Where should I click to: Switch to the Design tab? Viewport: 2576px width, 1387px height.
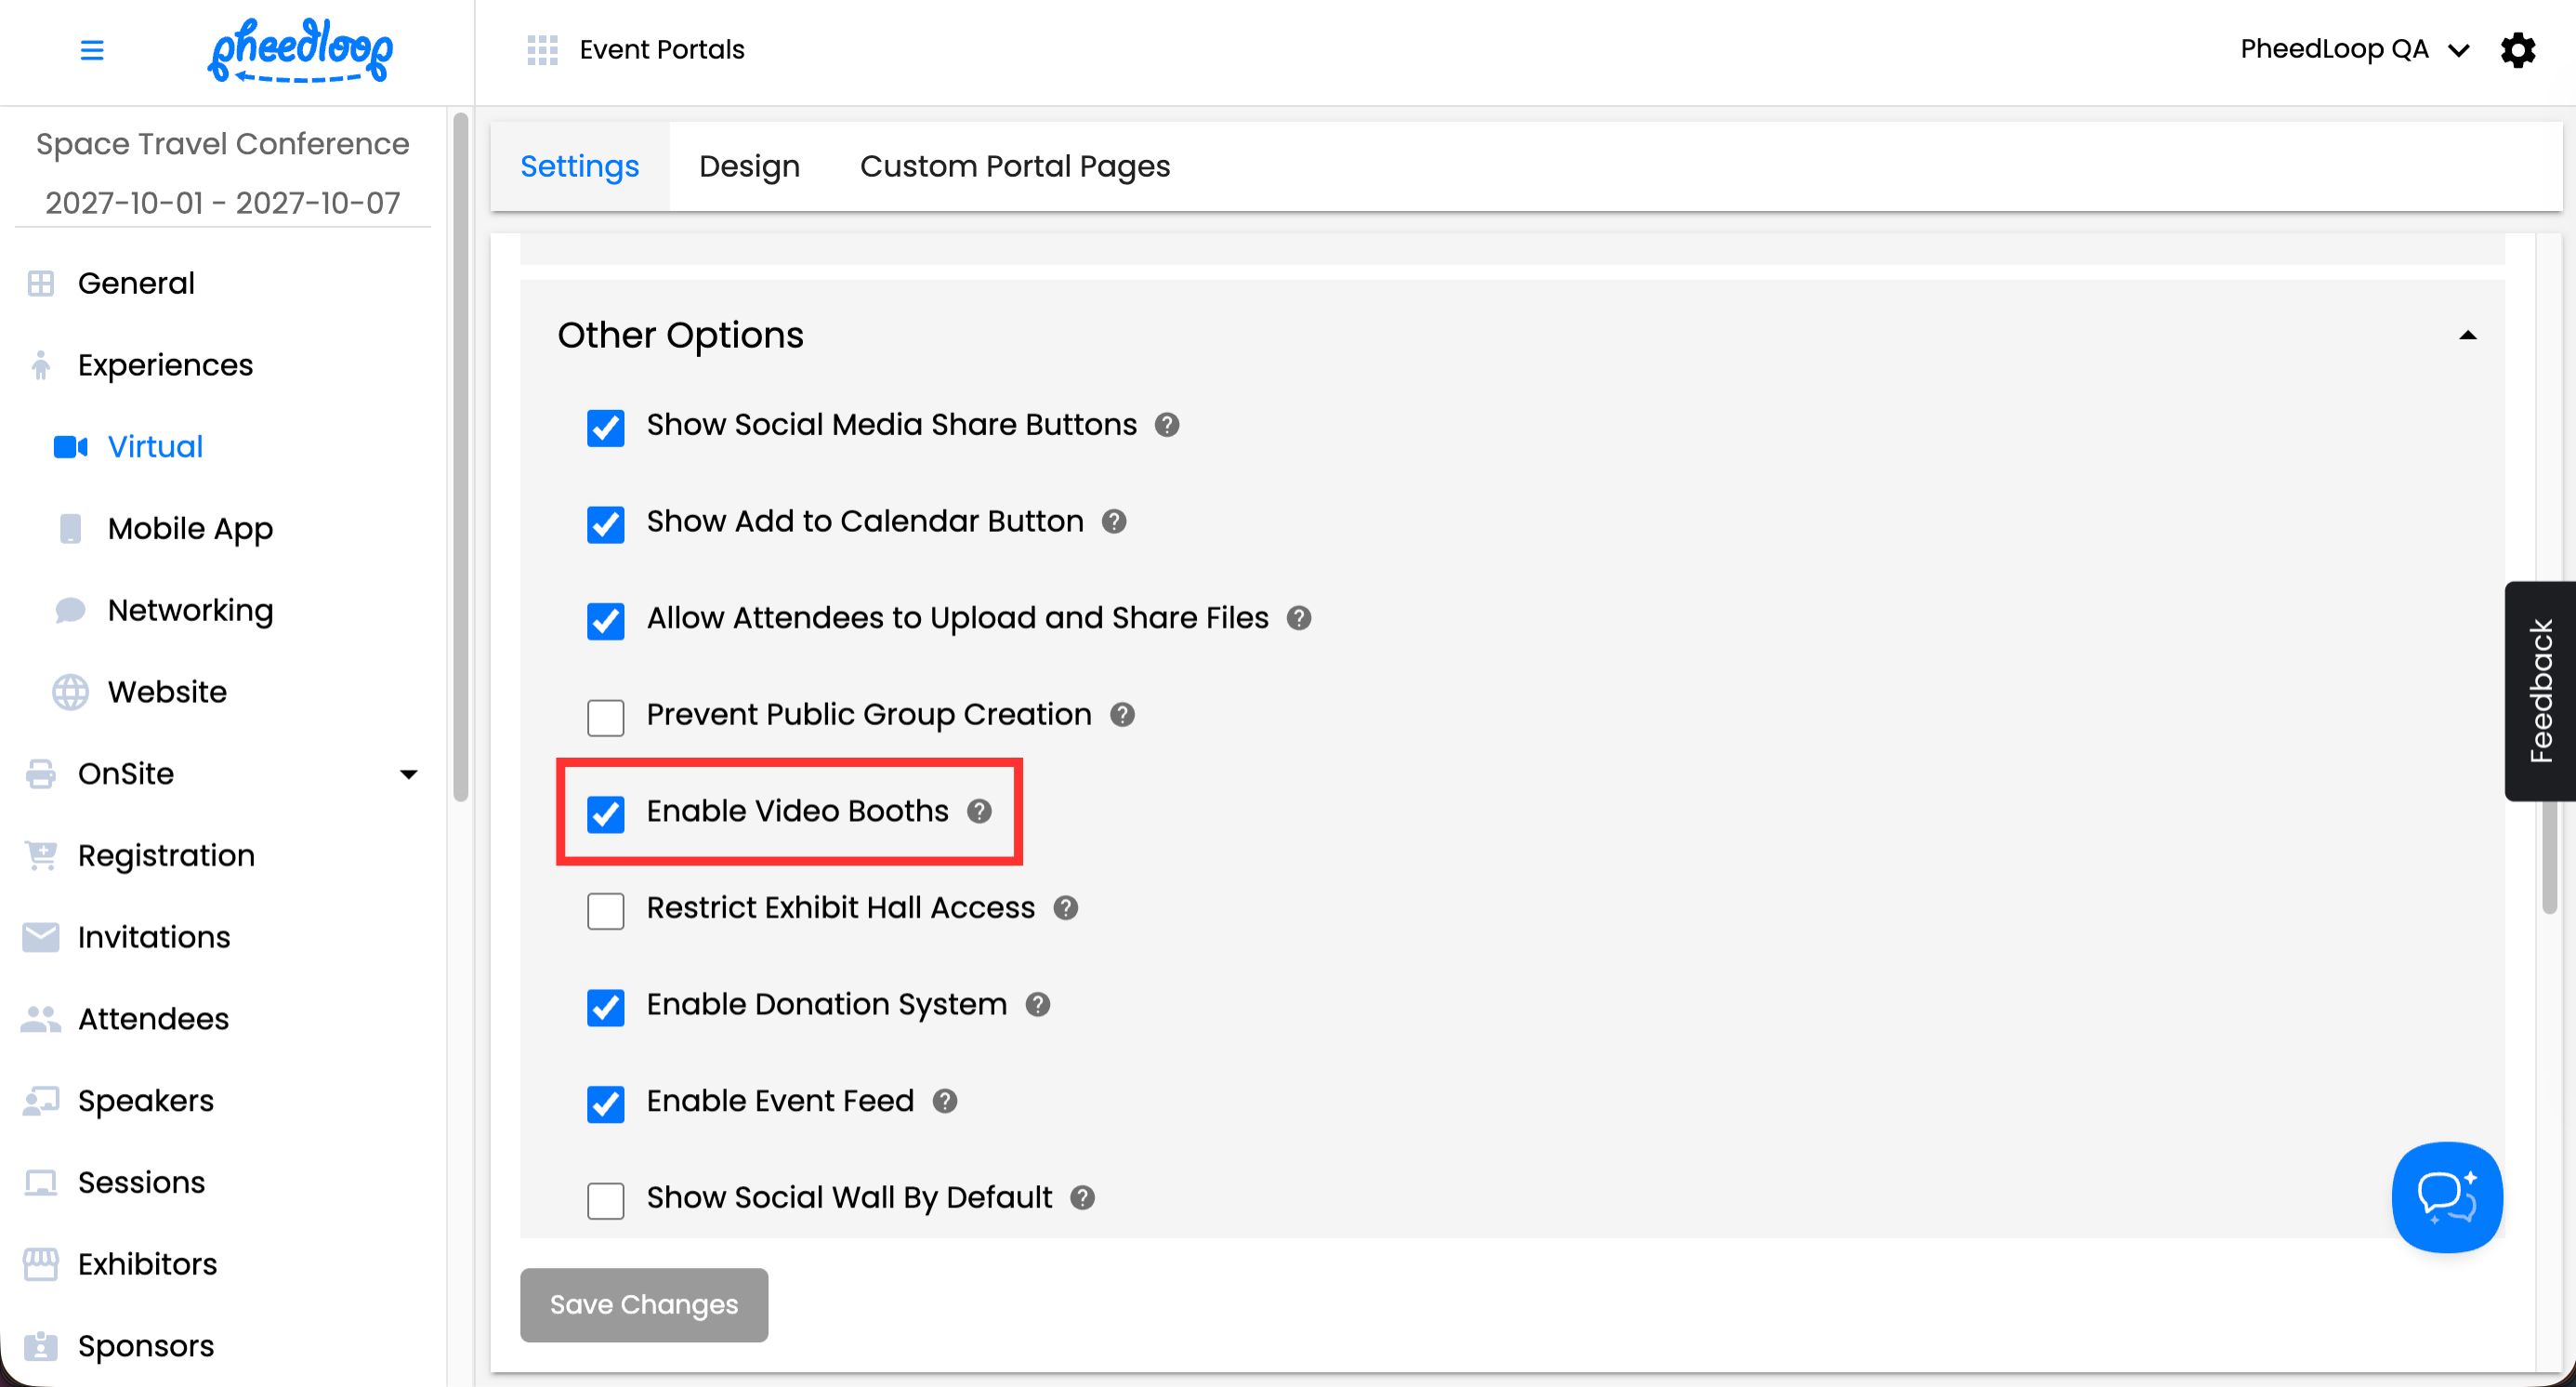tap(749, 166)
